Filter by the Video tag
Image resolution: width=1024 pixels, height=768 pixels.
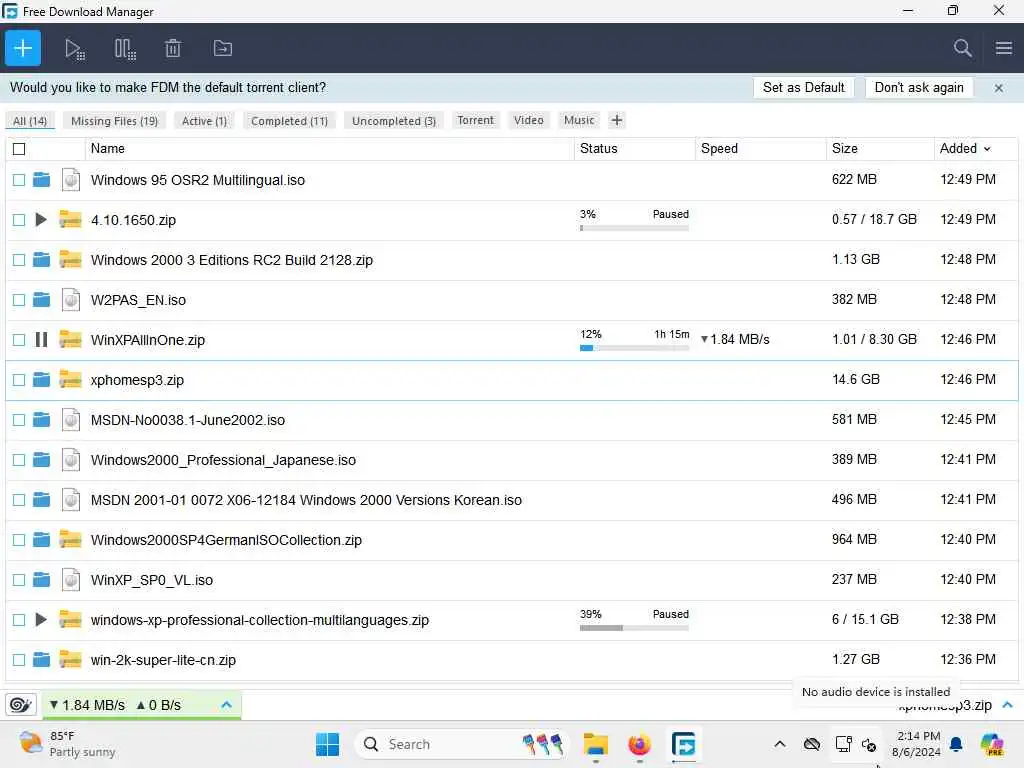point(528,120)
